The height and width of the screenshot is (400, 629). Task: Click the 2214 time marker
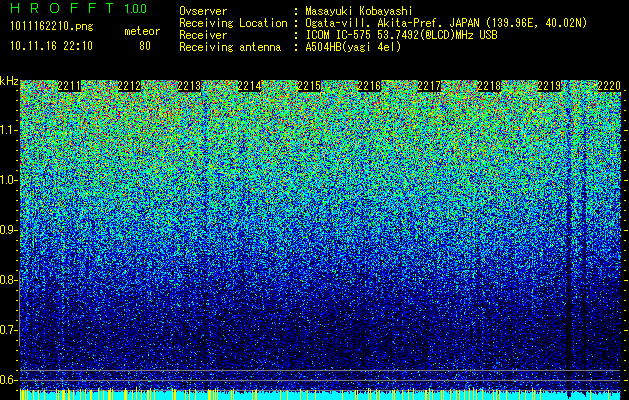250,86
